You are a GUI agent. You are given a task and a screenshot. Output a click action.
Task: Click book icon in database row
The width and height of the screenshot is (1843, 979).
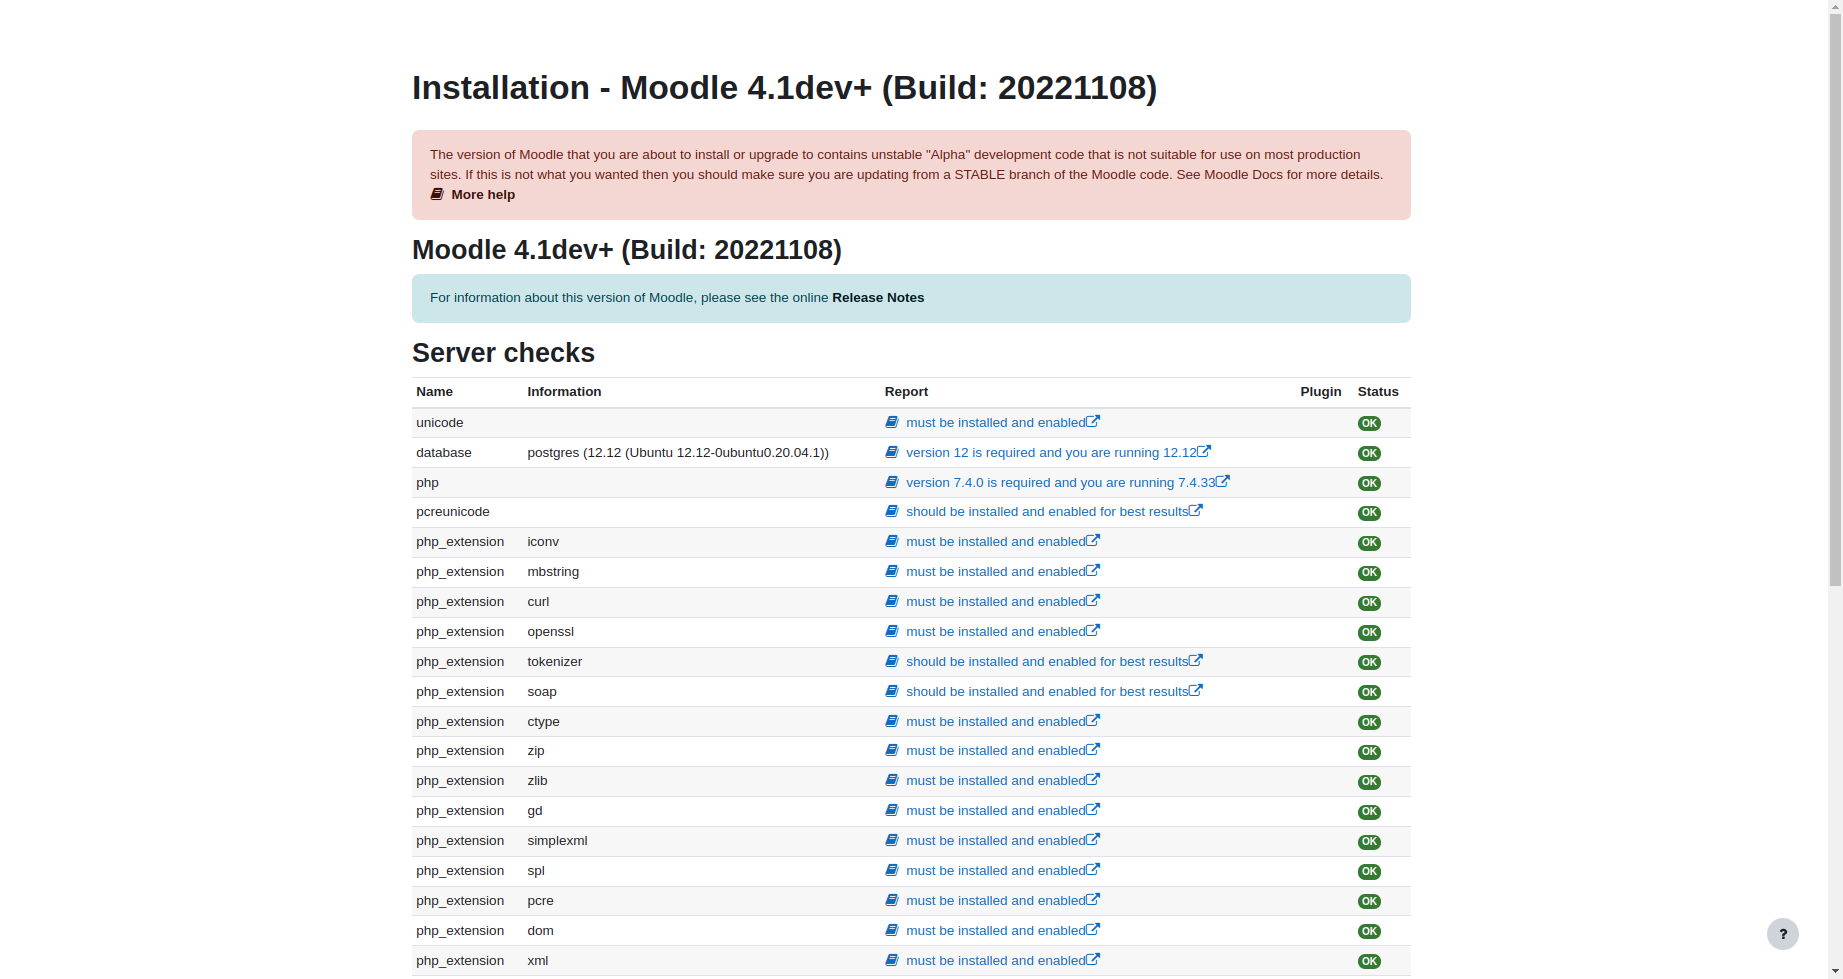tap(892, 452)
